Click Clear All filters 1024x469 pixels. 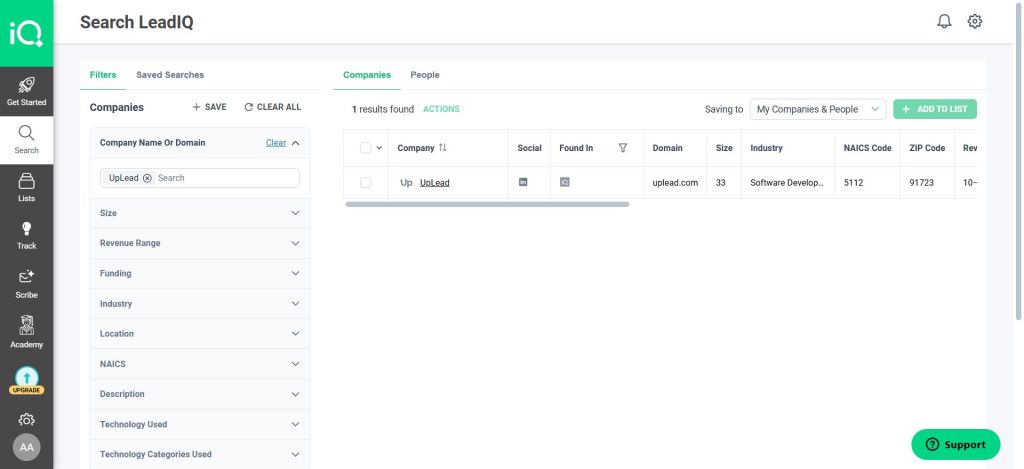tap(272, 107)
